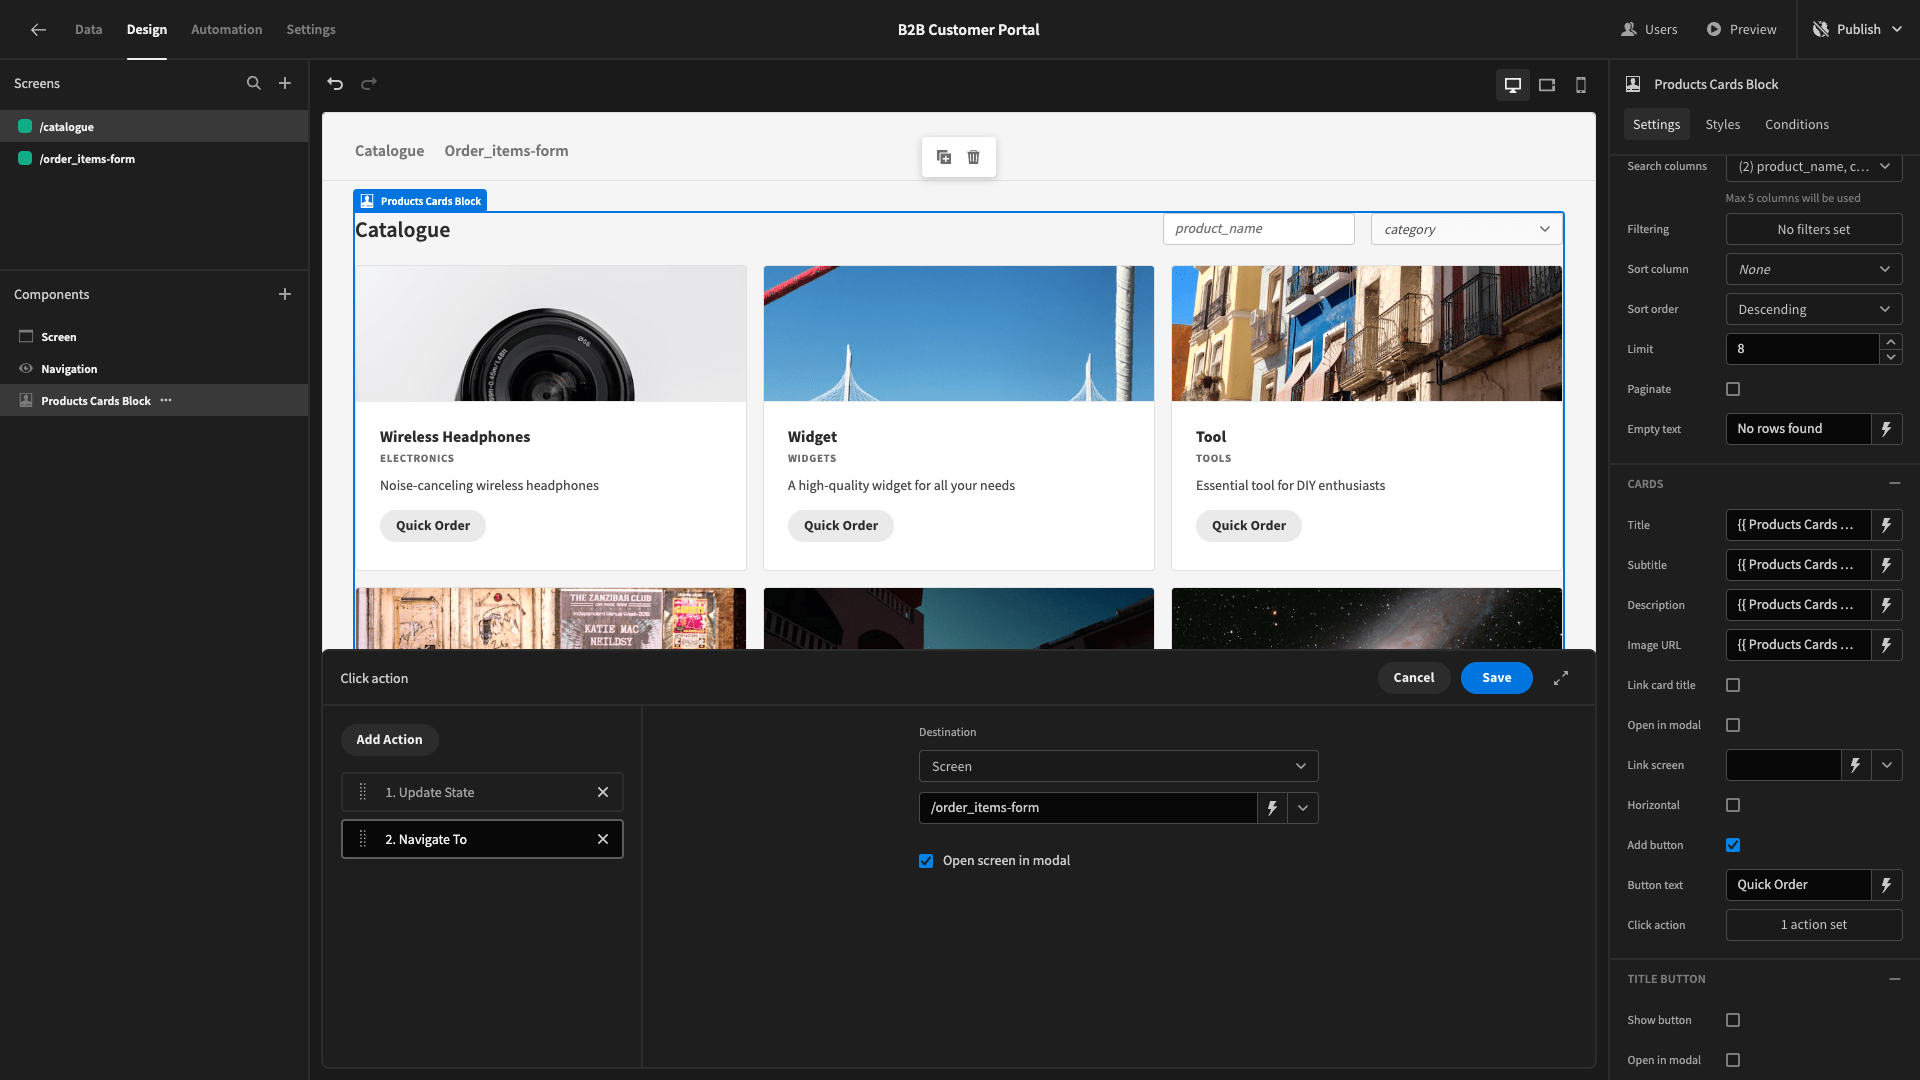Open bindings for destination URL field
The image size is (1920, 1080).
1272,808
